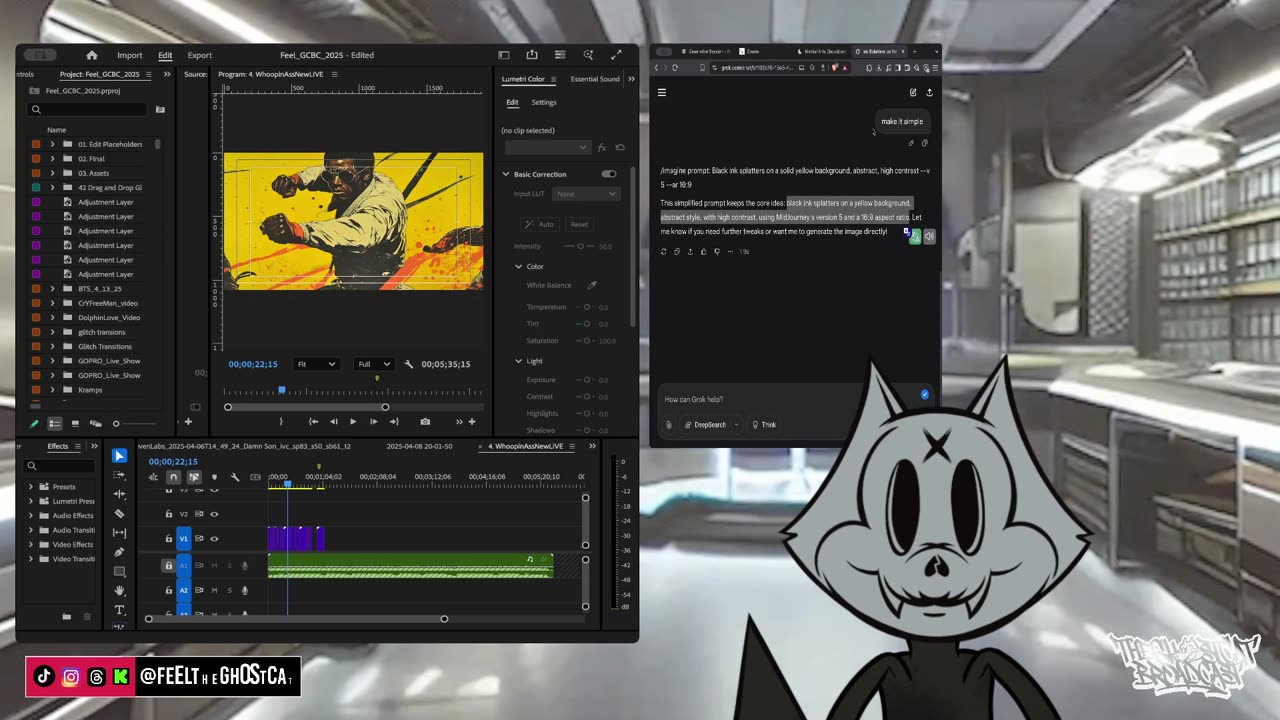Viewport: 1280px width, 720px height.
Task: Click the reset effect icon beside fx
Action: tap(620, 148)
